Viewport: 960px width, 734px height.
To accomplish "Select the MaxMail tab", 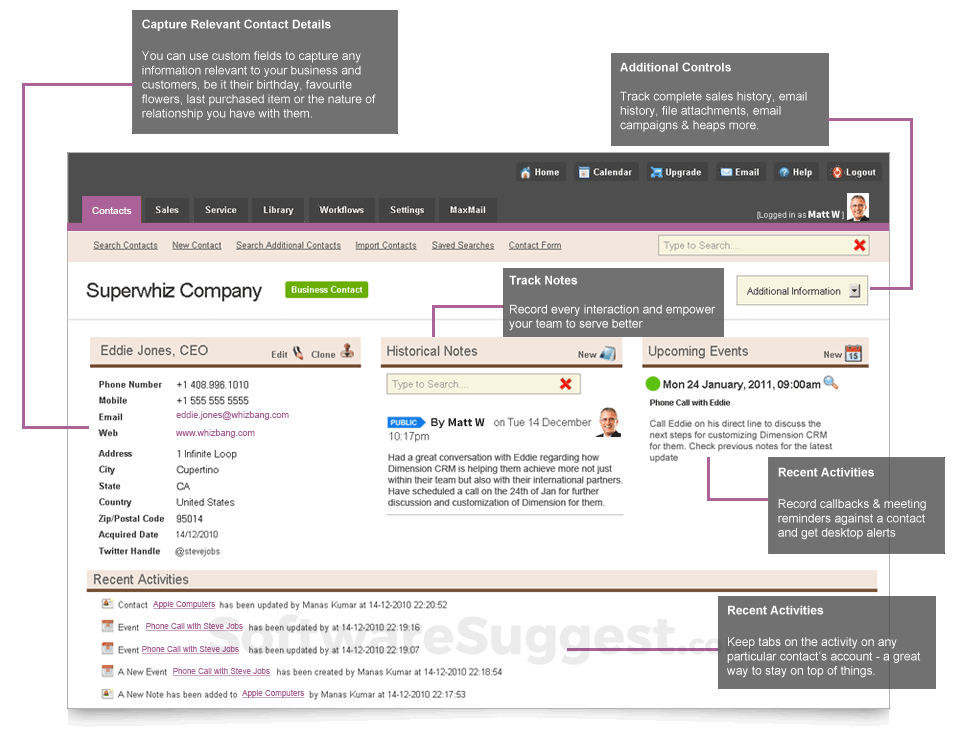I will pyautogui.click(x=467, y=210).
